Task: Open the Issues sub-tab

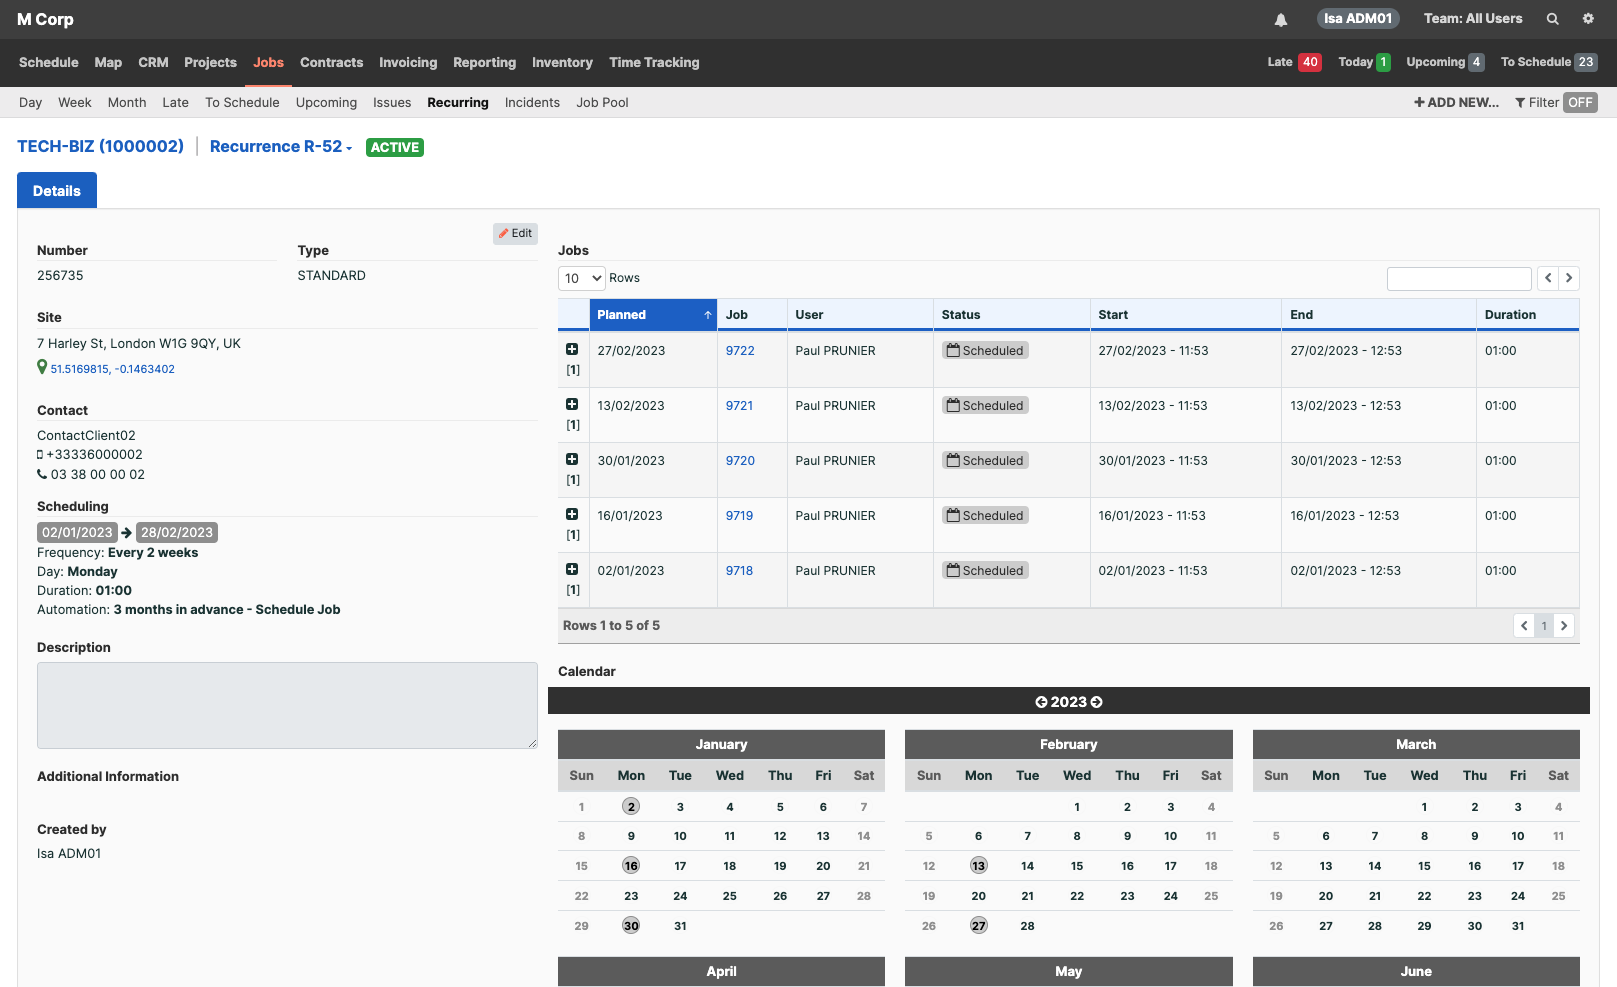Action: 392,103
